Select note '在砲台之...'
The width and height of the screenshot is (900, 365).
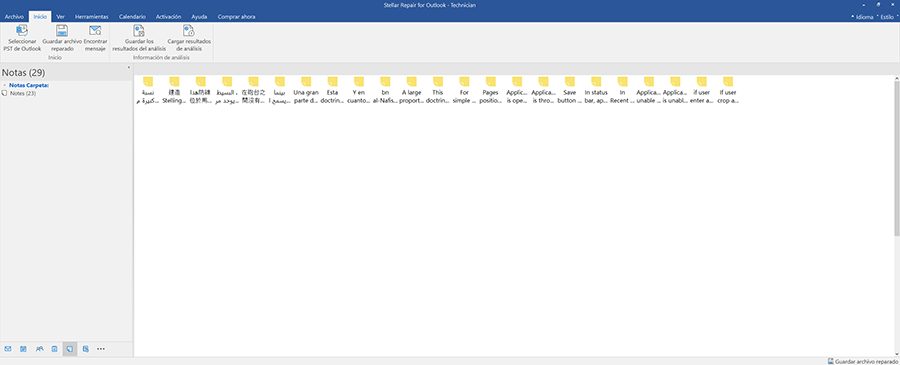point(253,90)
